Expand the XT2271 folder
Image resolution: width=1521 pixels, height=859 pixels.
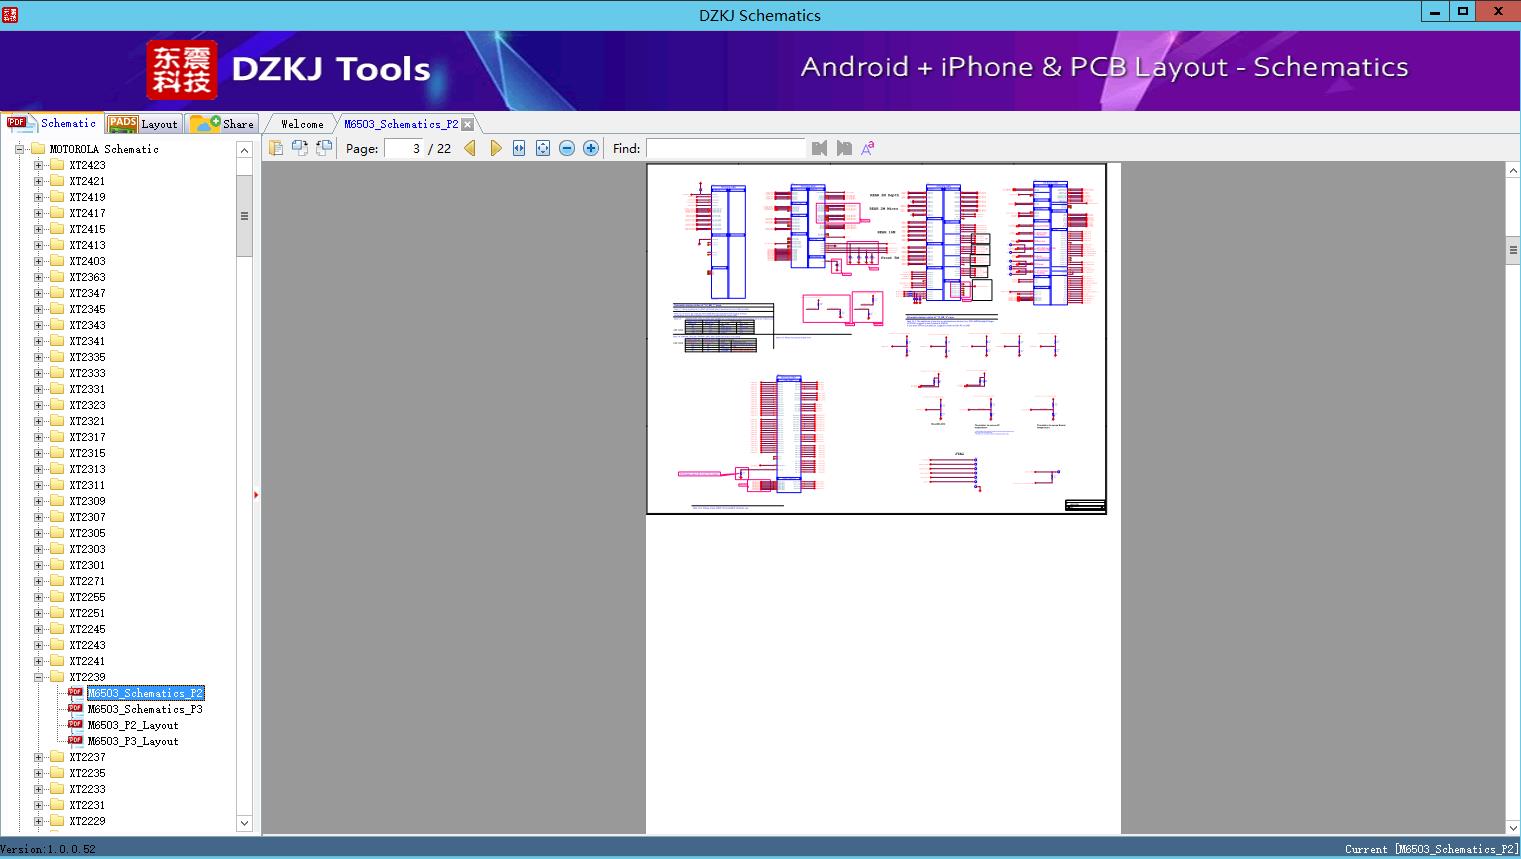[x=38, y=581]
